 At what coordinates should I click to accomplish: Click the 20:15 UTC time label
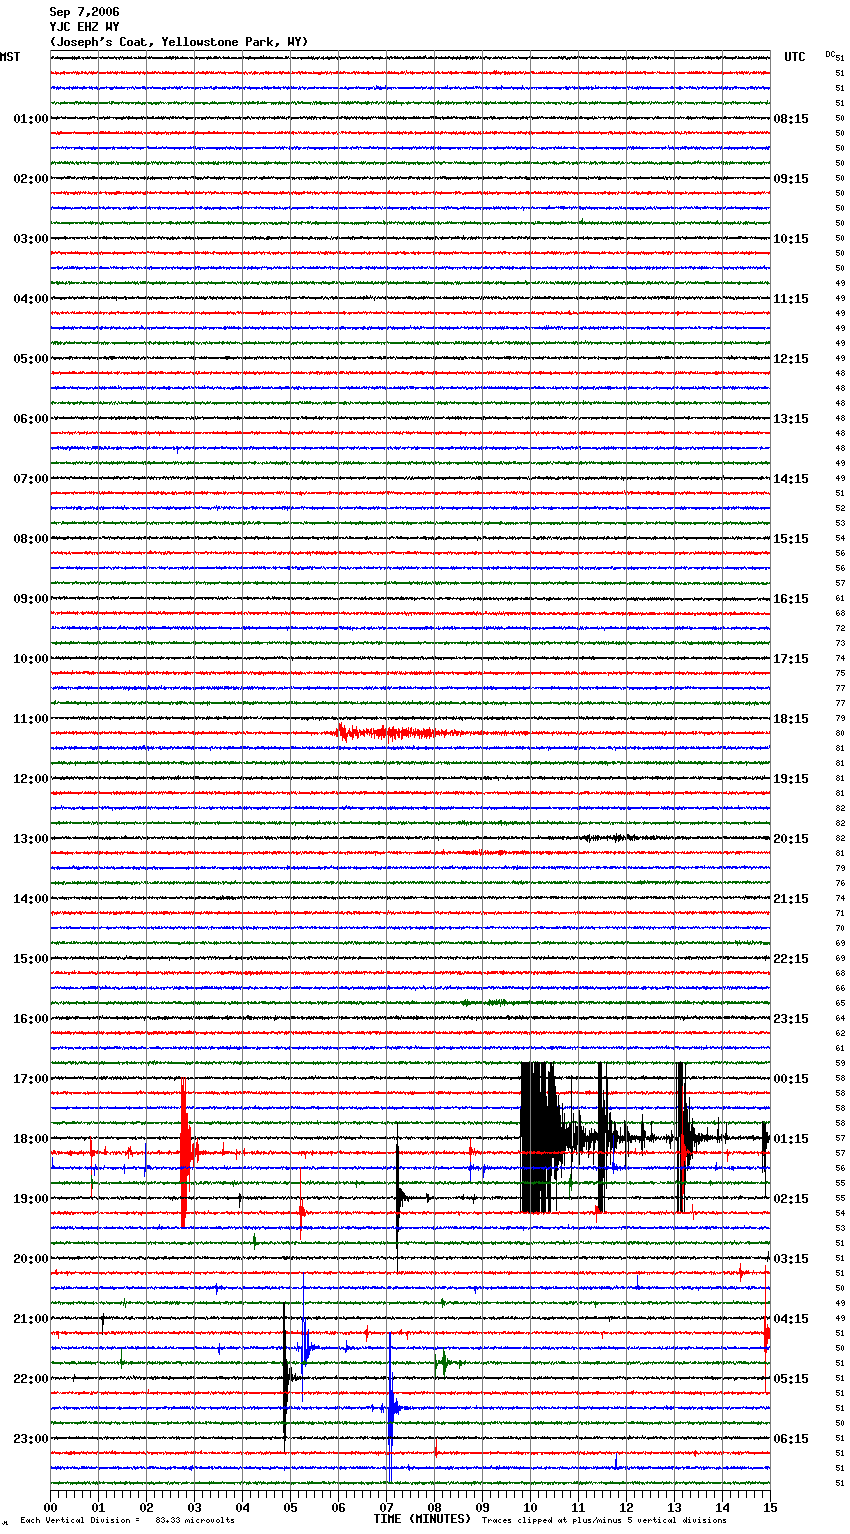tap(791, 839)
